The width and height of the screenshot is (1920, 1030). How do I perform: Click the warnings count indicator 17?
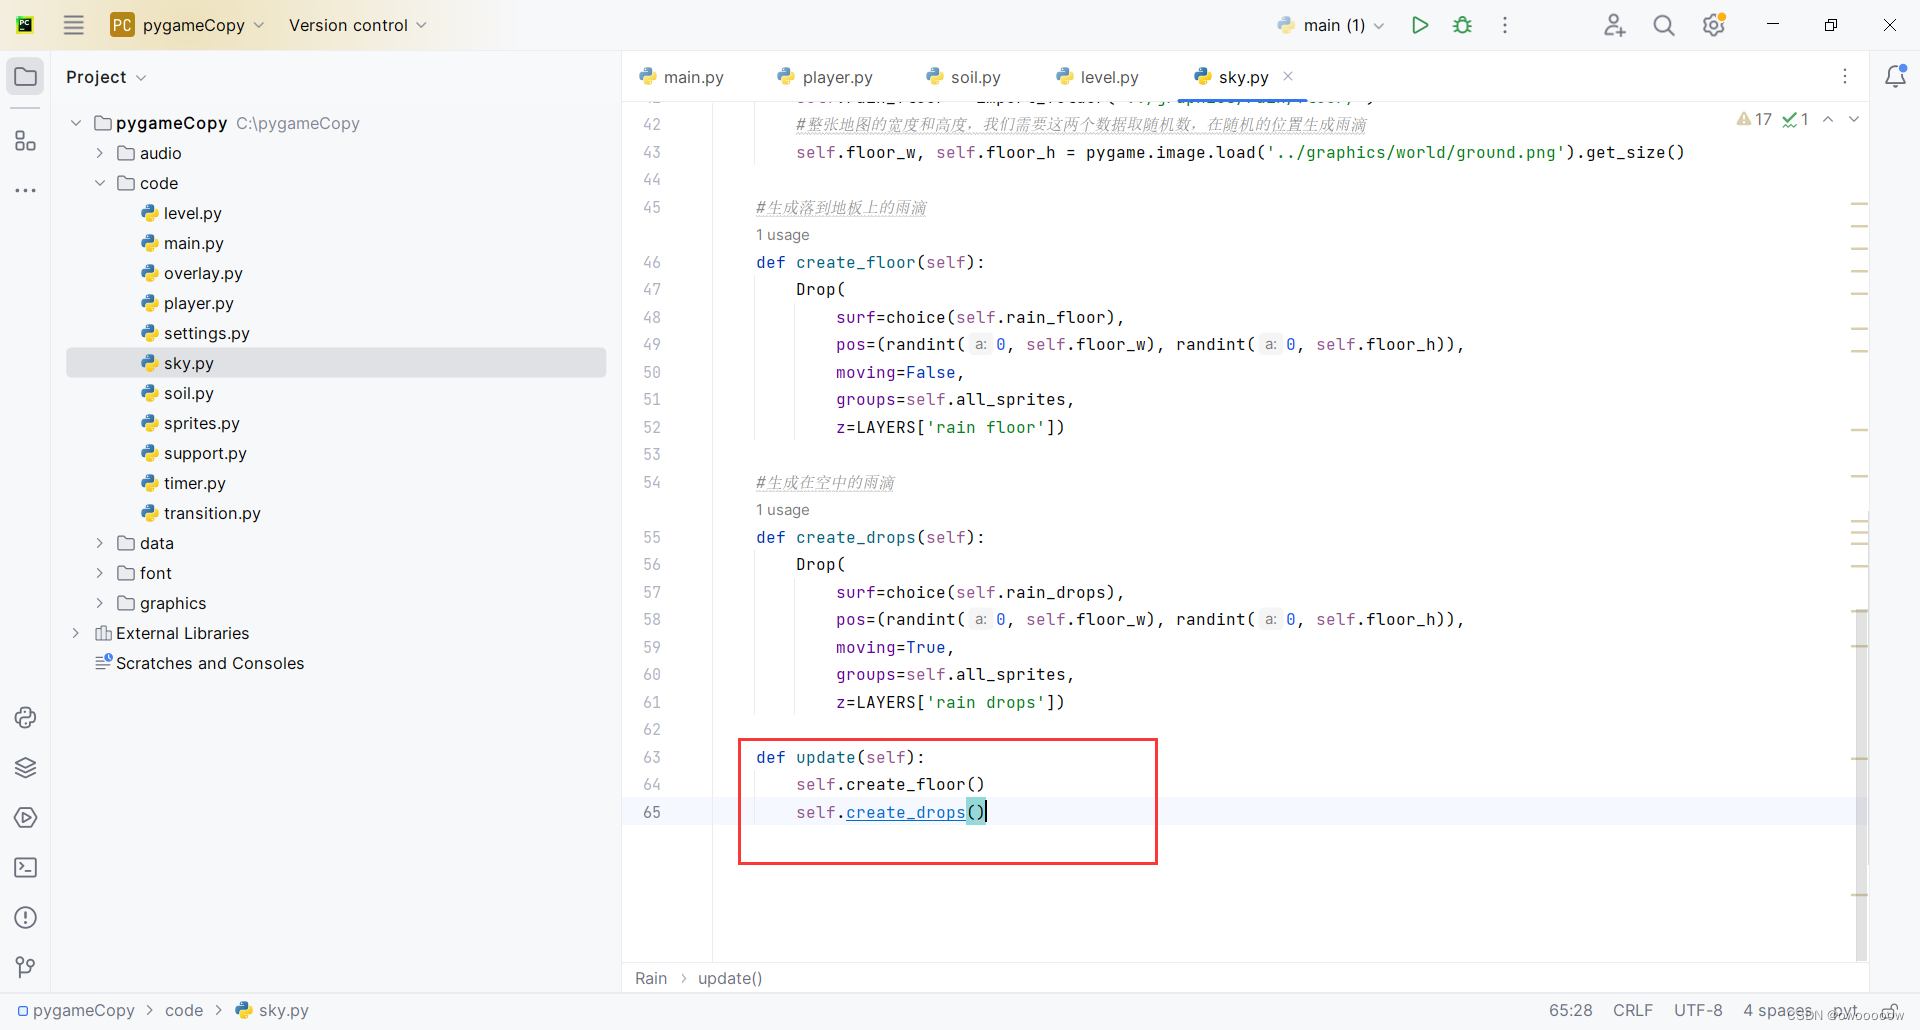tap(1755, 119)
